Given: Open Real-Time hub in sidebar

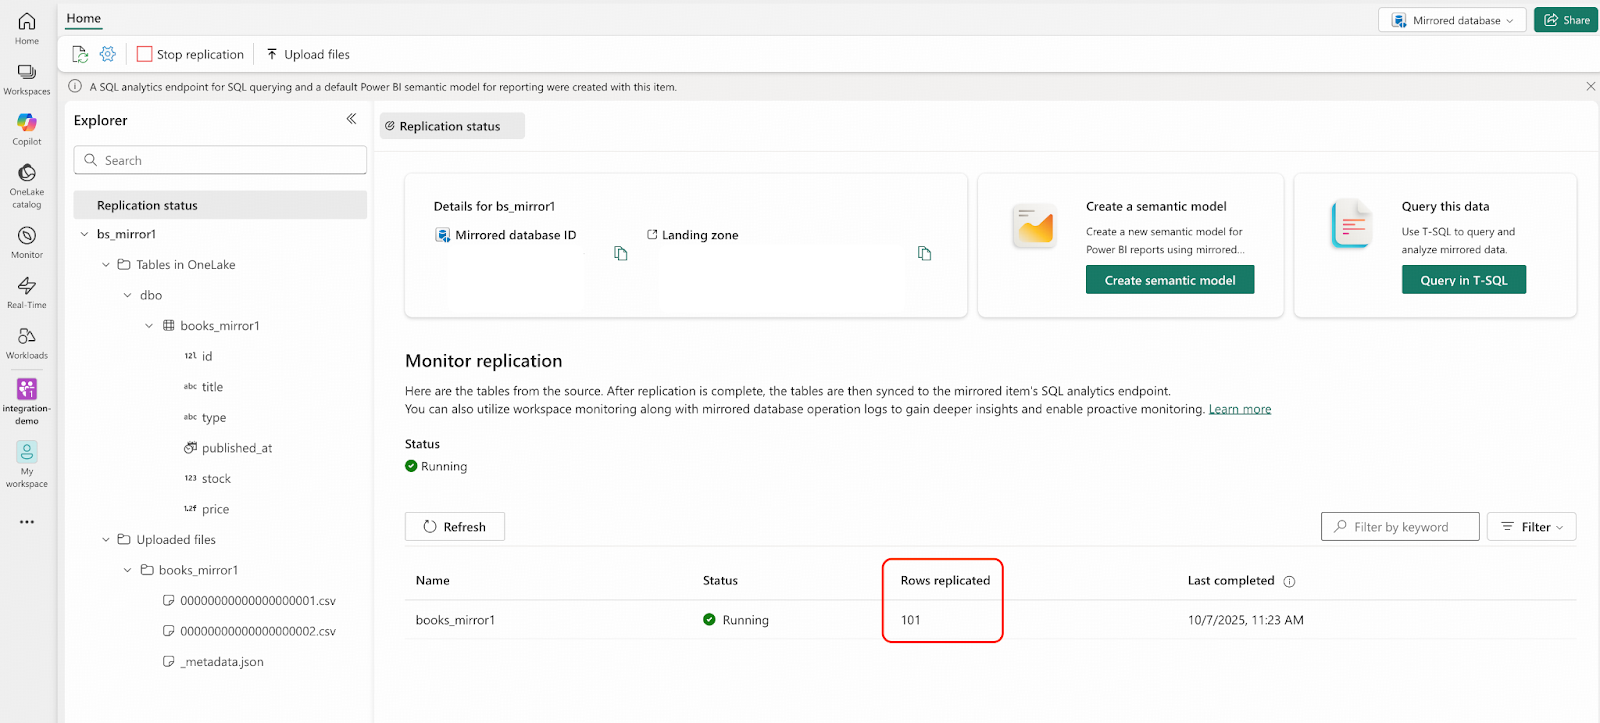Looking at the screenshot, I should point(27,287).
